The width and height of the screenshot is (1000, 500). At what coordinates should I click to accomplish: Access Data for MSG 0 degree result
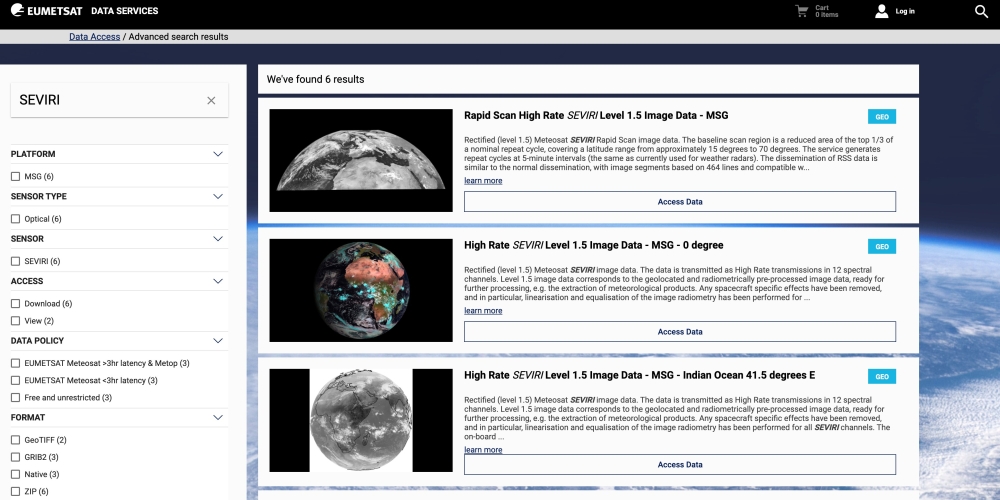click(x=680, y=332)
